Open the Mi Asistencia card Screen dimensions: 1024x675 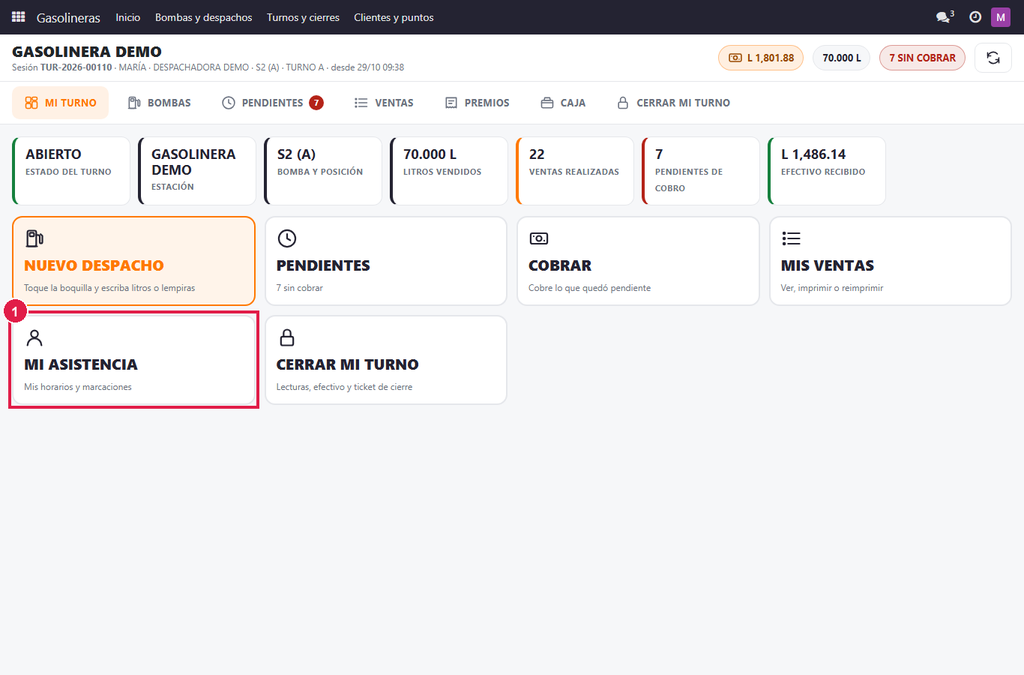pyautogui.click(x=134, y=360)
